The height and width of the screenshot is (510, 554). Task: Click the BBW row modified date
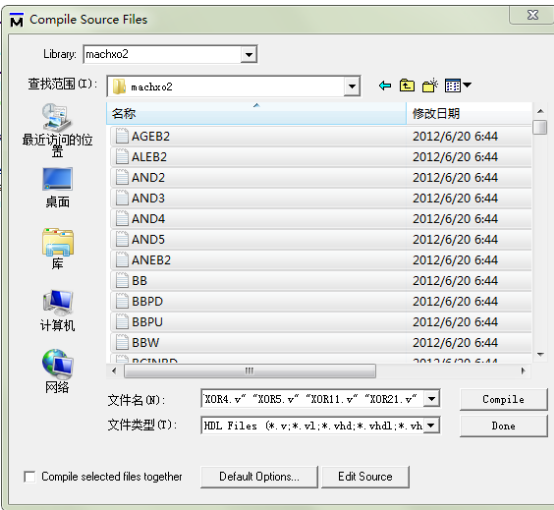[455, 343]
